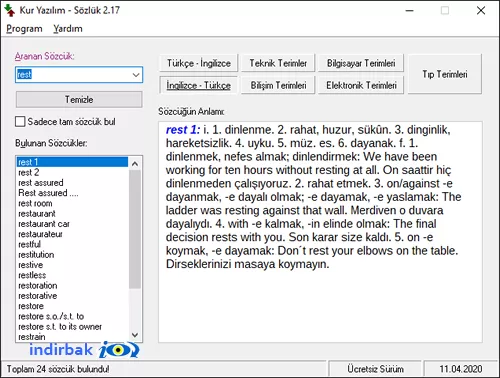This screenshot has height=378, width=500.
Task: Expand the search word dropdown arrow
Action: pyautogui.click(x=136, y=75)
